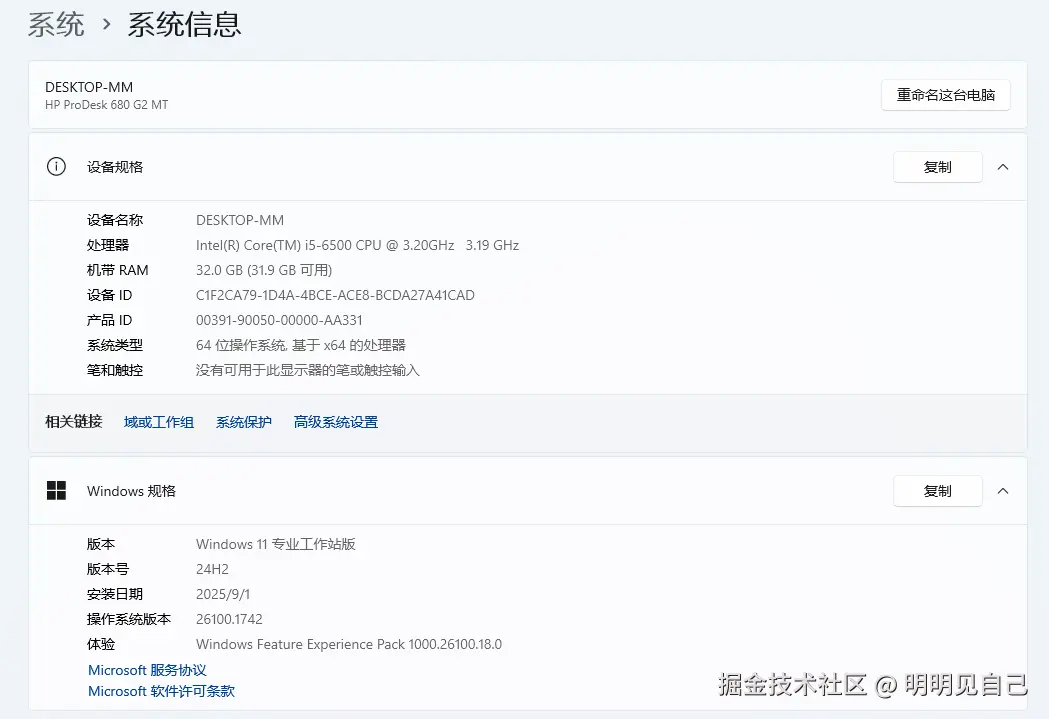Select Windows Feature Experience Pack 1000.26100.18.0
This screenshot has height=719, width=1049.
click(349, 644)
